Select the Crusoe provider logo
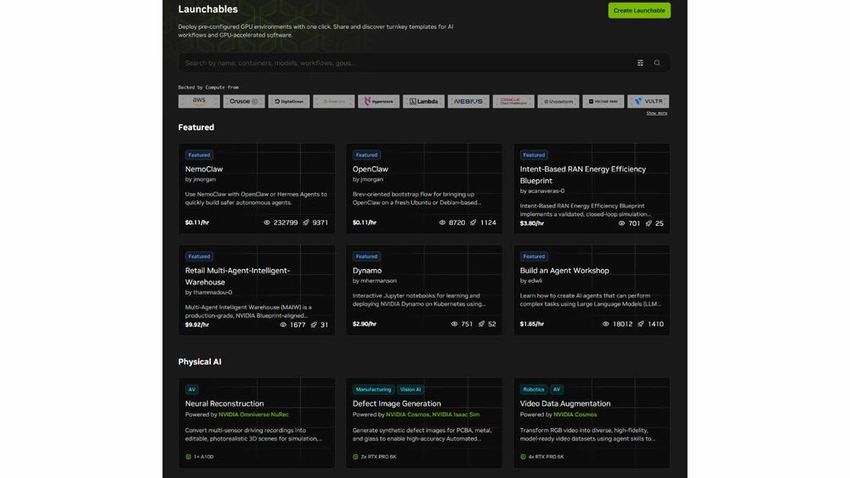 click(x=244, y=101)
